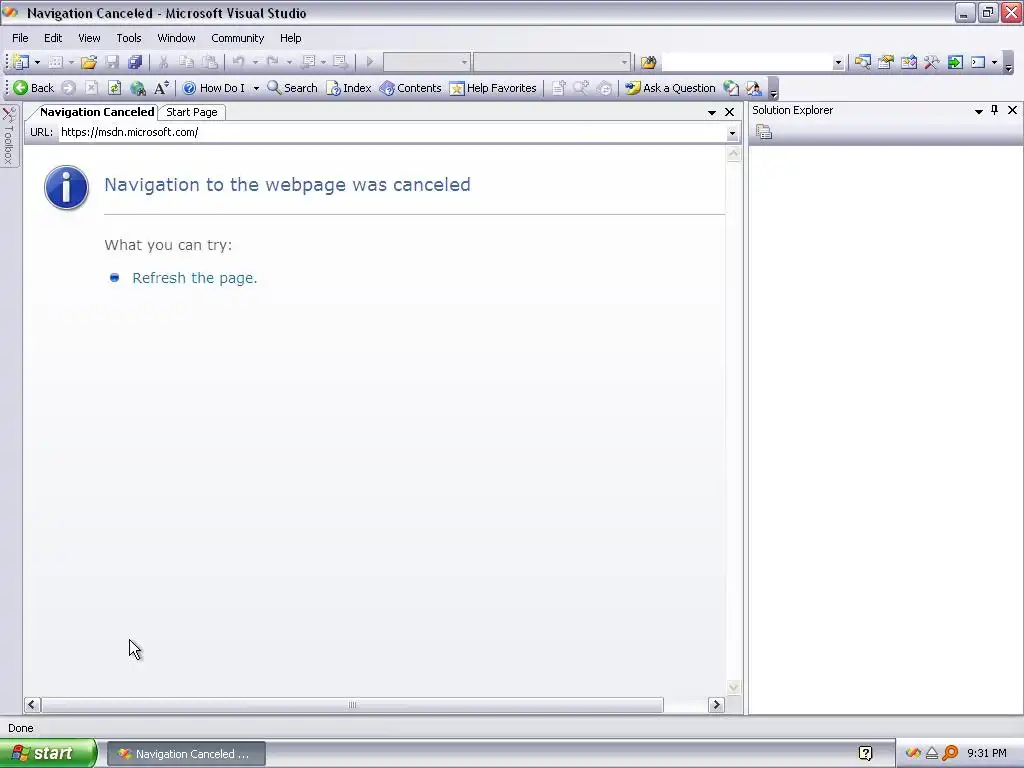Open the Command Window dropdown arrow
Image resolution: width=1024 pixels, height=768 pixels.
coord(995,62)
